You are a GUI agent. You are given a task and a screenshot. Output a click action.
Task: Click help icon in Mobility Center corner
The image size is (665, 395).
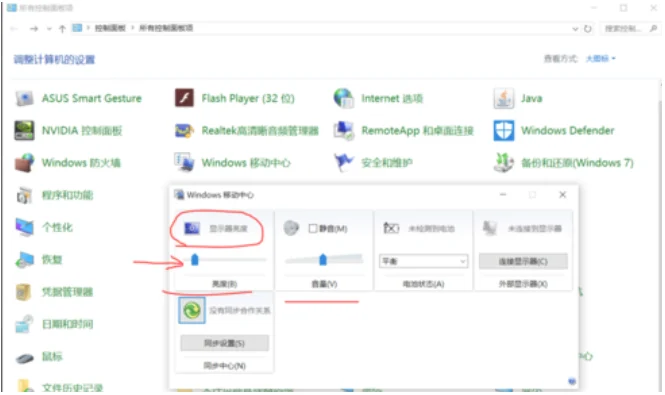(x=572, y=381)
